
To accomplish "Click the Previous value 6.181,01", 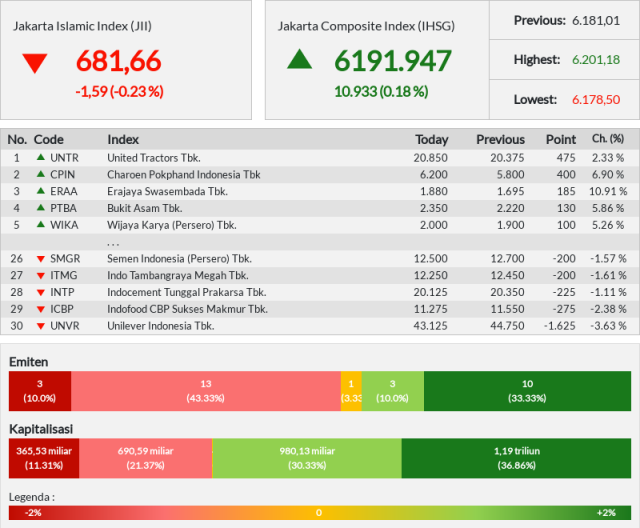I will [596, 20].
